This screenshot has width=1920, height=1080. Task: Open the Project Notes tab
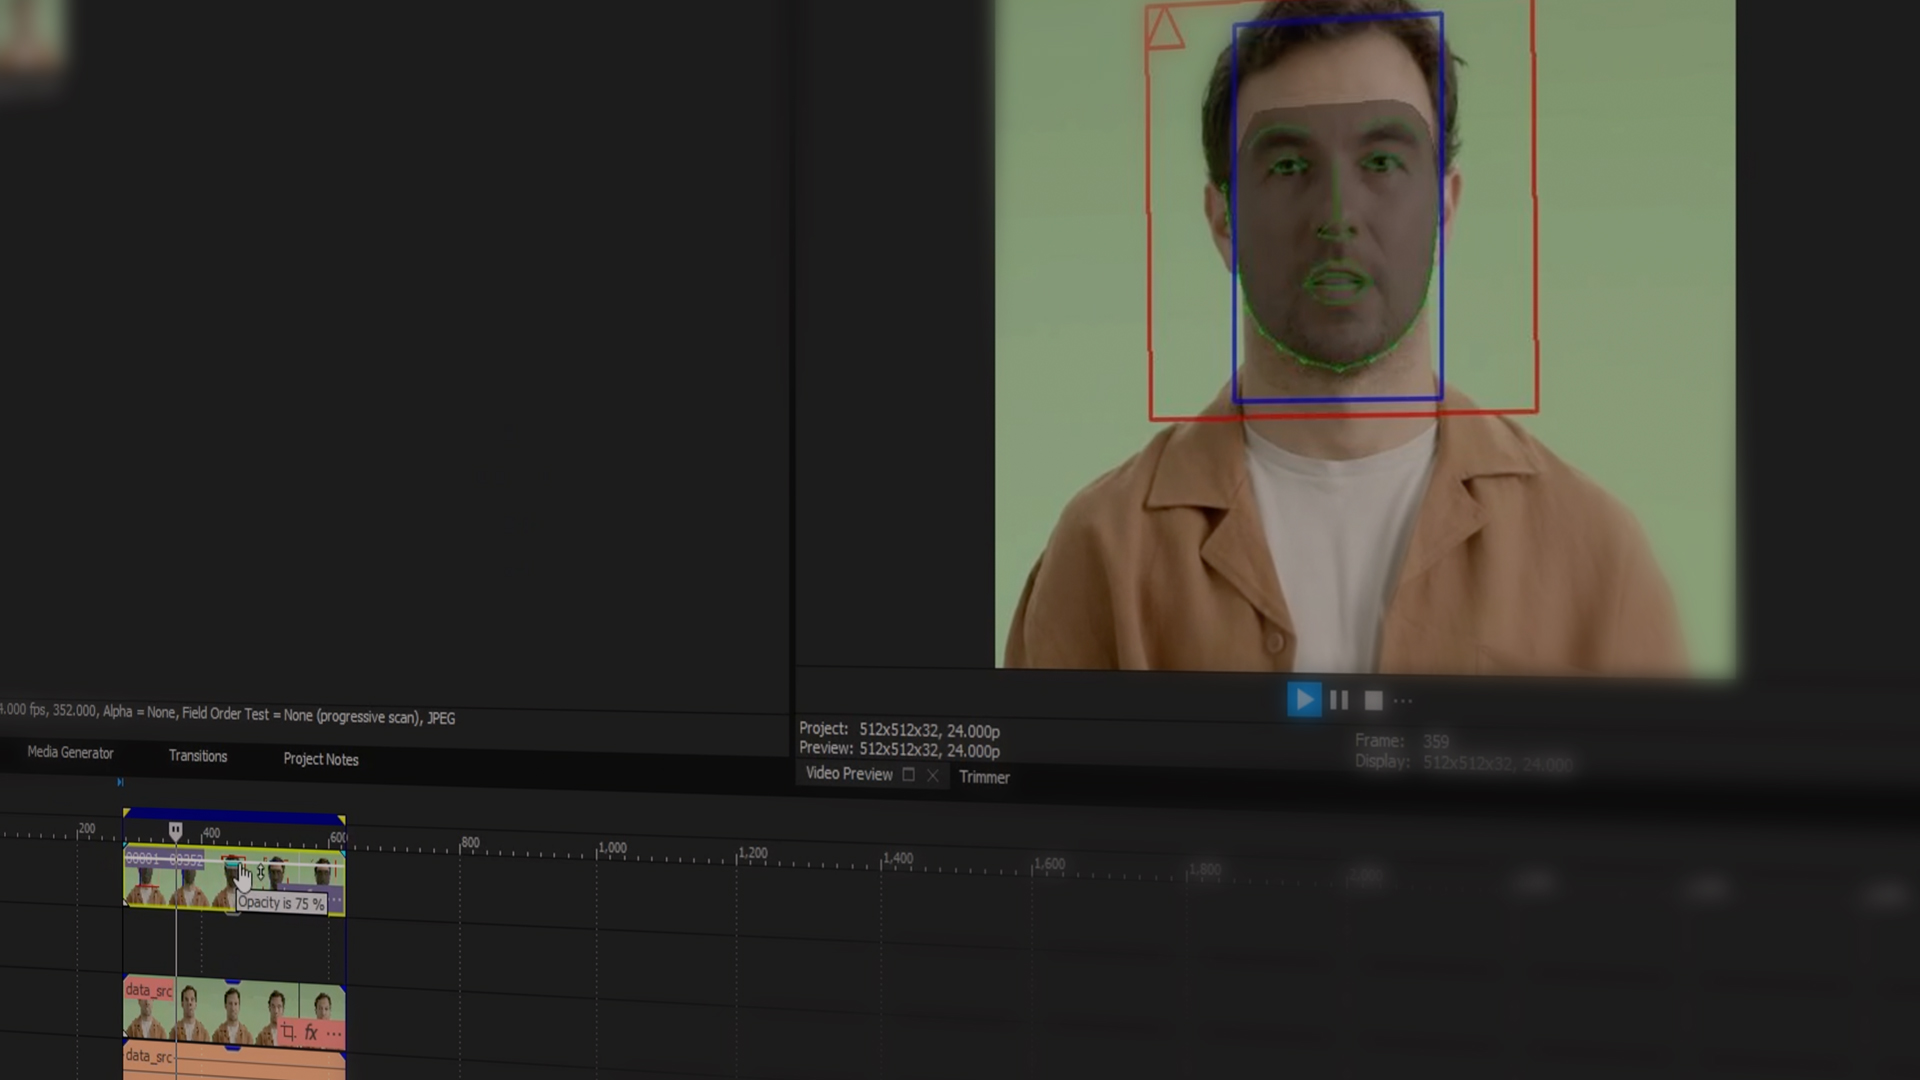pyautogui.click(x=321, y=759)
